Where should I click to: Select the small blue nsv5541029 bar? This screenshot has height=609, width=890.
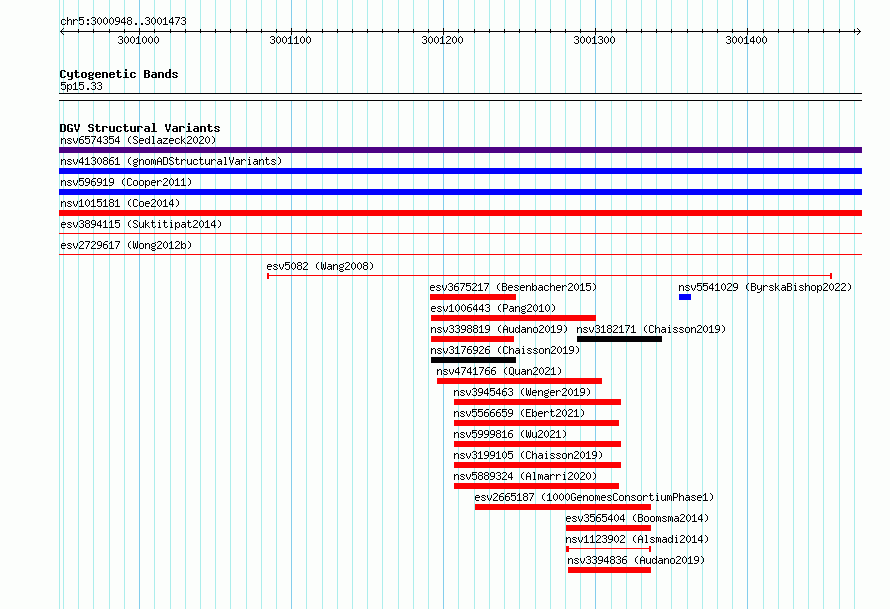point(685,297)
